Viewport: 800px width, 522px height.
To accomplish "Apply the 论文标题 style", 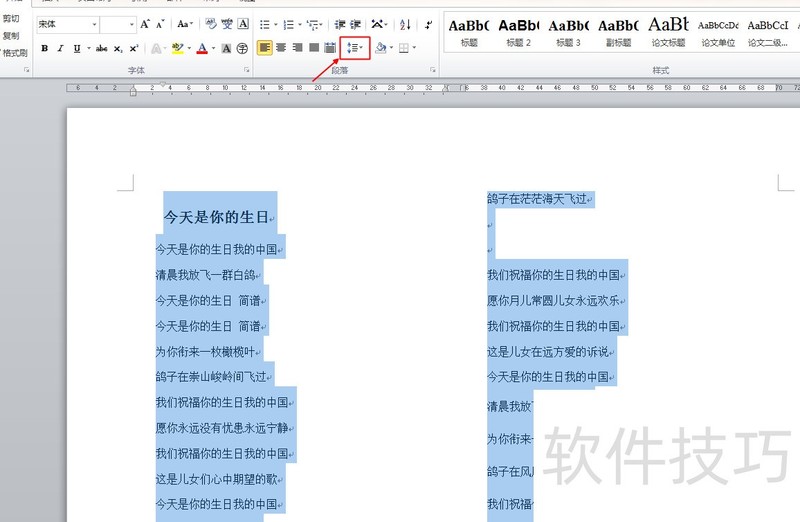I will 668,32.
